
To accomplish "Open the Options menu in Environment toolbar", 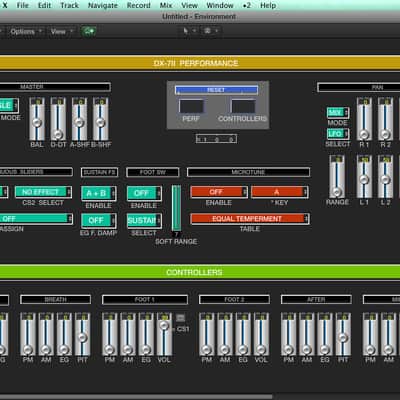I will click(x=25, y=32).
